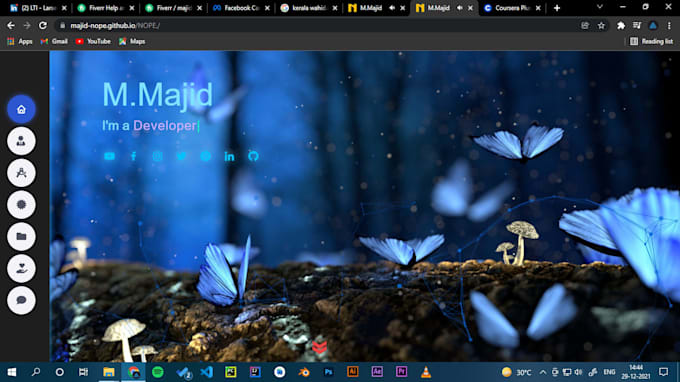The width and height of the screenshot is (680, 382).
Task: Open the Extensions puzzle icon
Action: [x=621, y=26]
